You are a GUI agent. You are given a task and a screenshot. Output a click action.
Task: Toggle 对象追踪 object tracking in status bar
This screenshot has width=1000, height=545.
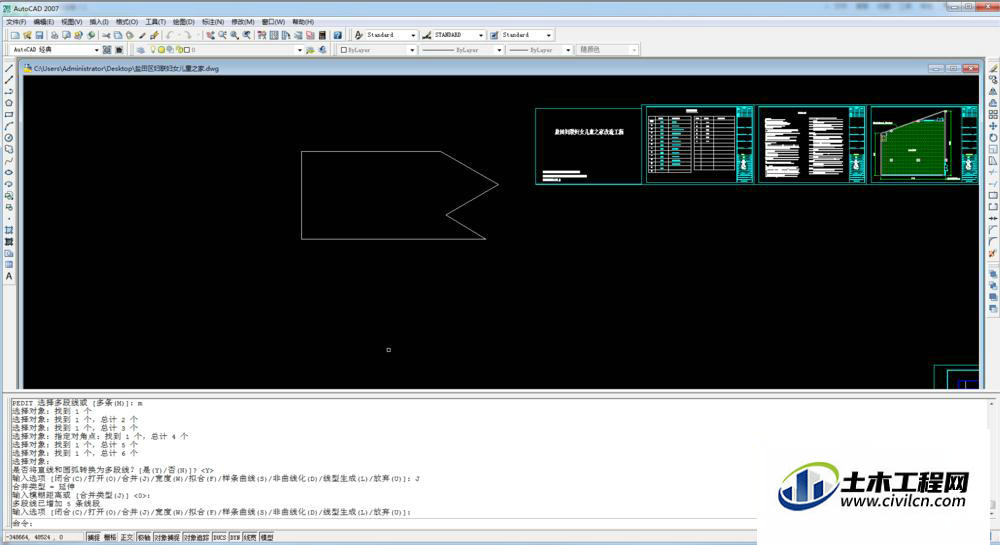click(196, 537)
